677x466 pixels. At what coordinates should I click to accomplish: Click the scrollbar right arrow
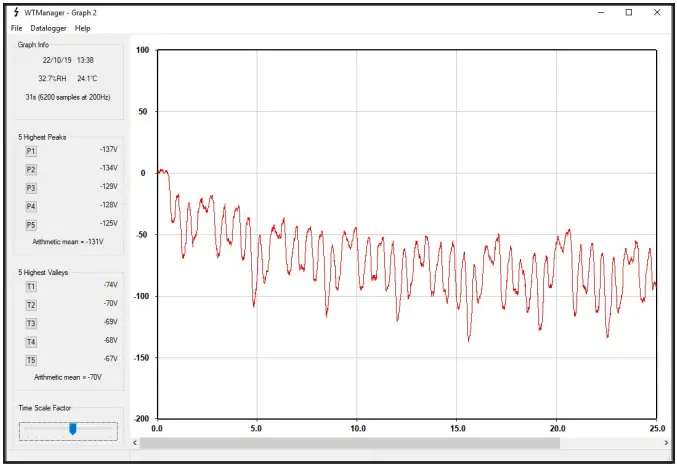[666, 443]
